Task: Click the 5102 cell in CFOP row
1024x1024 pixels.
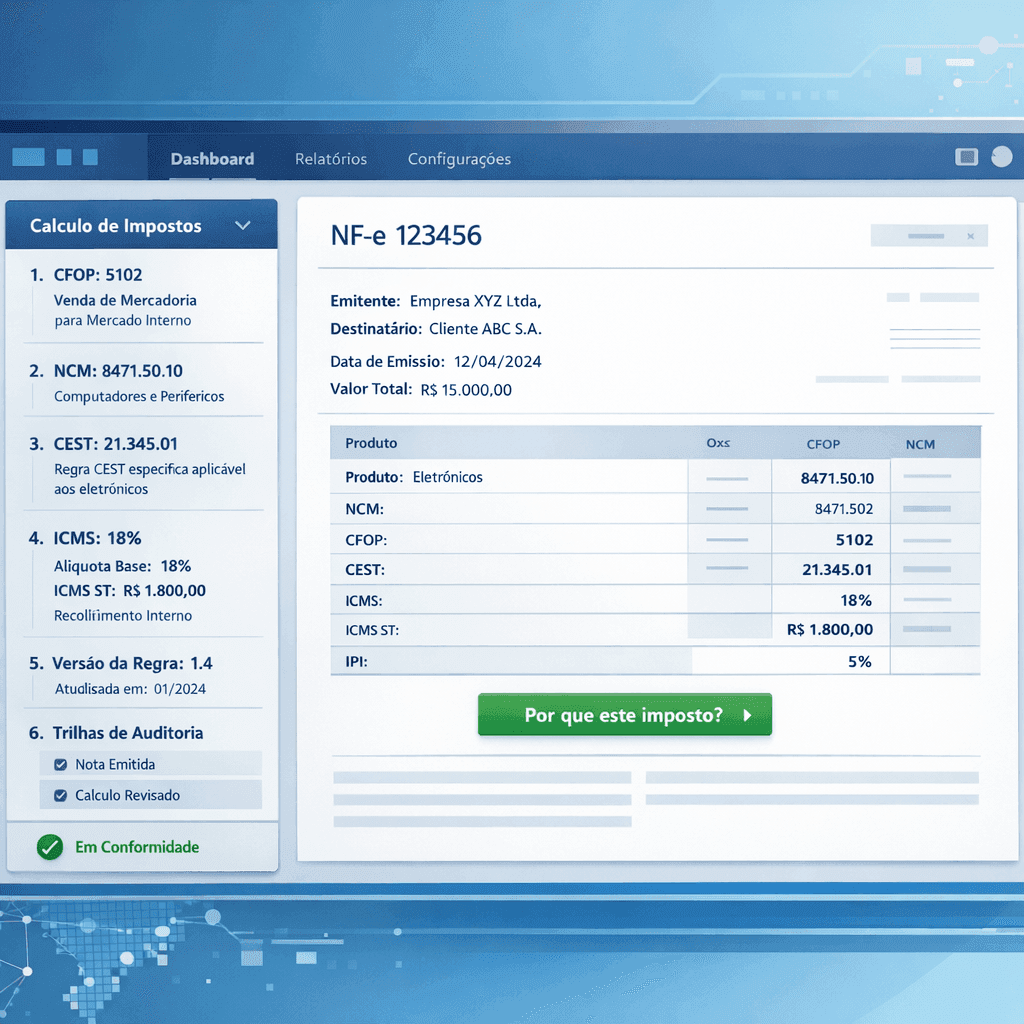Action: click(x=854, y=540)
